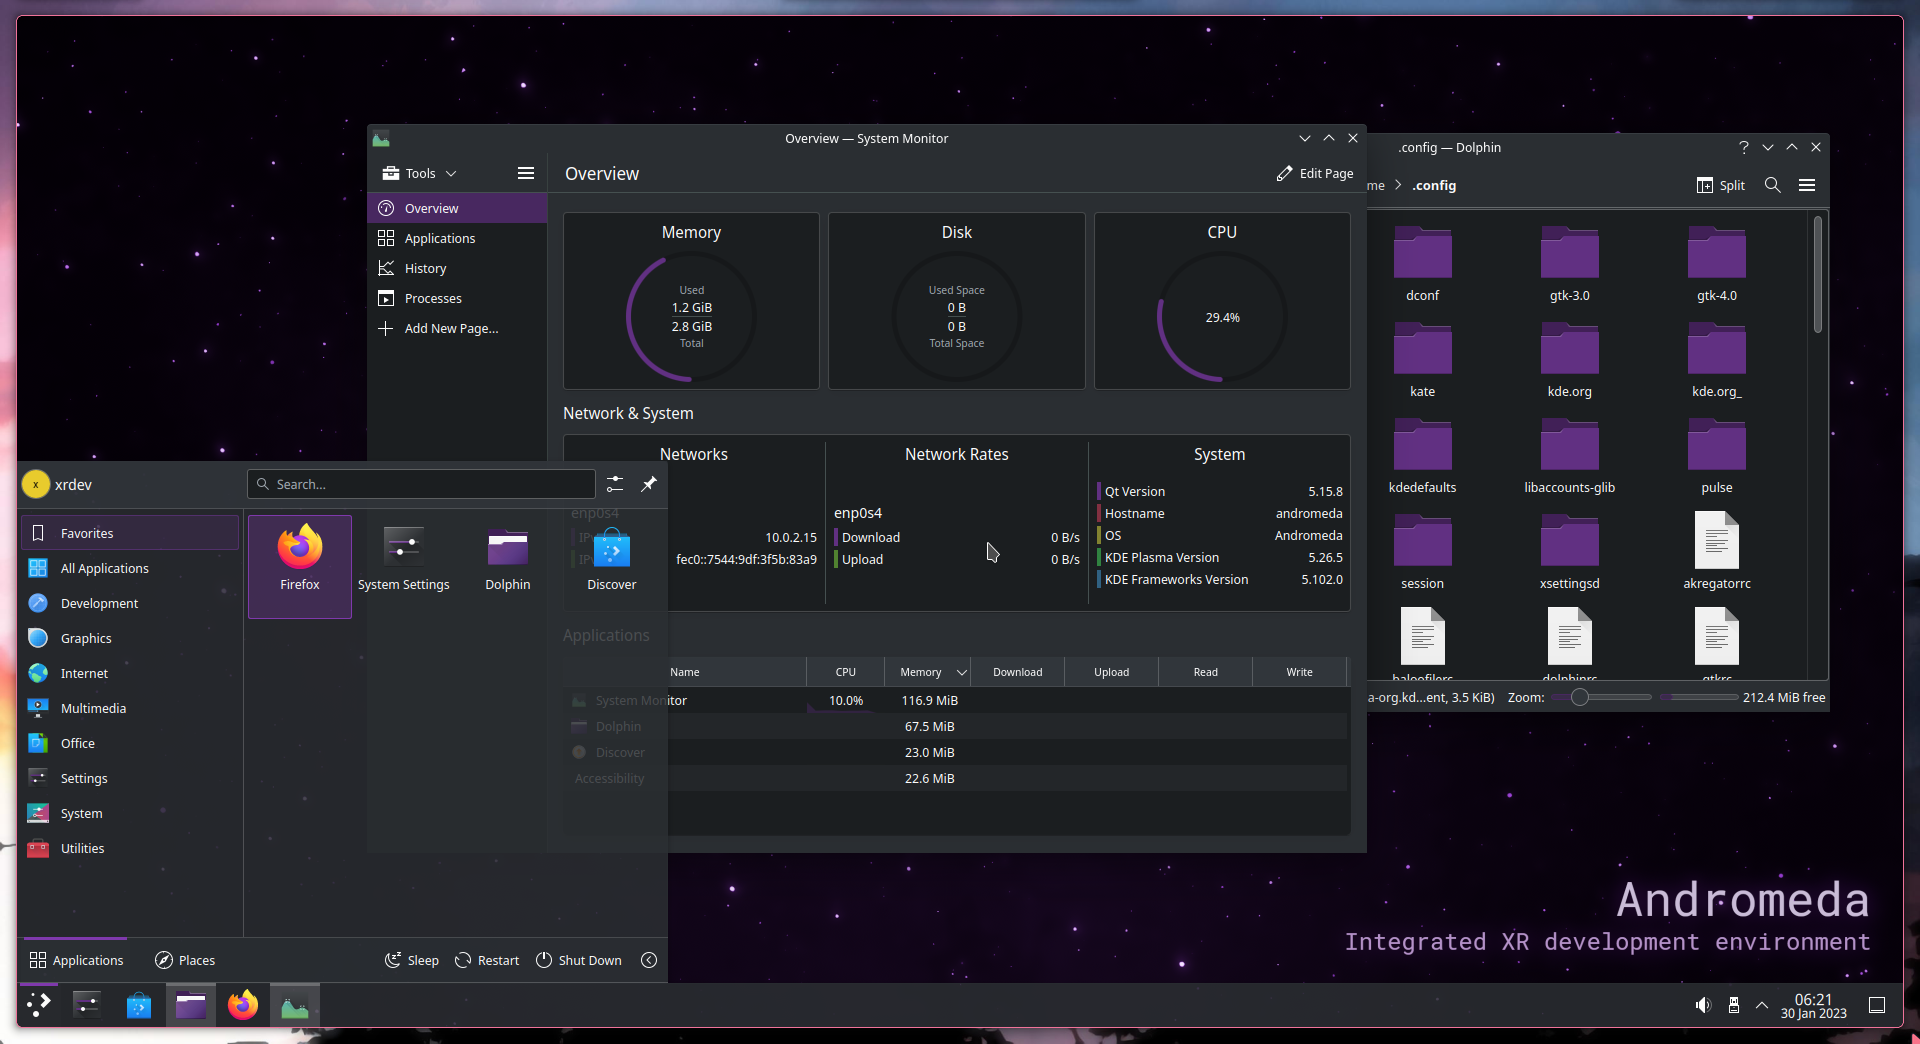This screenshot has height=1044, width=1920.
Task: Pin the application launcher open
Action: click(x=649, y=483)
